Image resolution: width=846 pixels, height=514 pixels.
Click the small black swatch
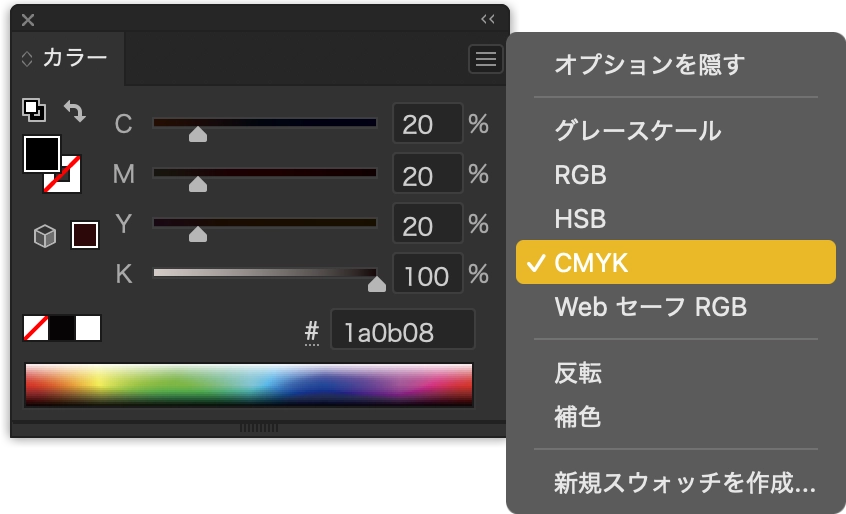click(x=62, y=328)
